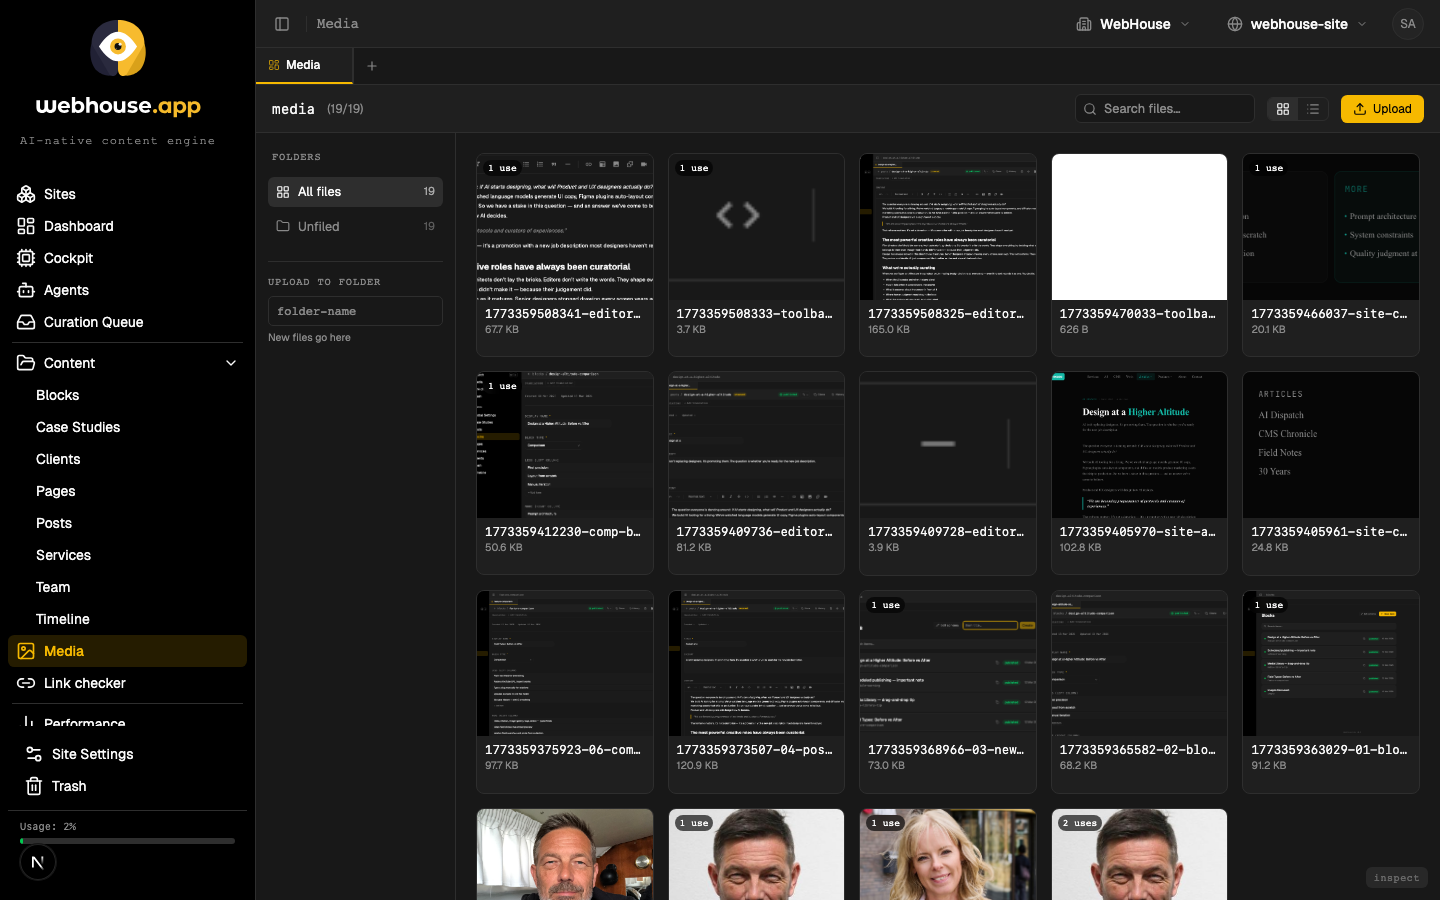
Task: Open the Clients collection
Action: click(58, 459)
